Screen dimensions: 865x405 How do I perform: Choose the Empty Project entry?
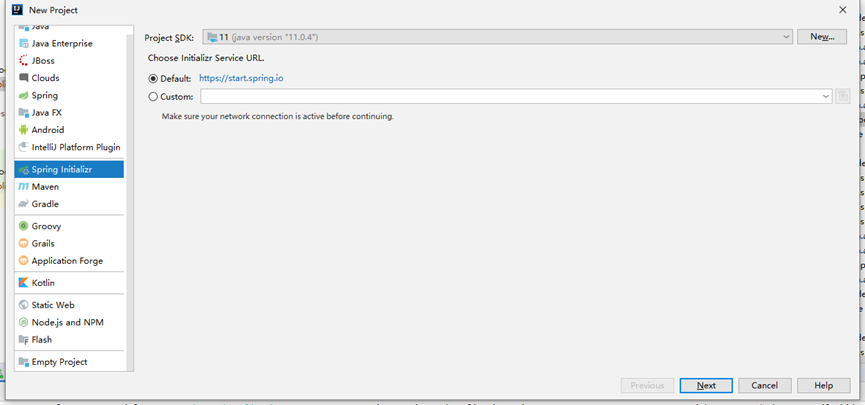tap(60, 362)
